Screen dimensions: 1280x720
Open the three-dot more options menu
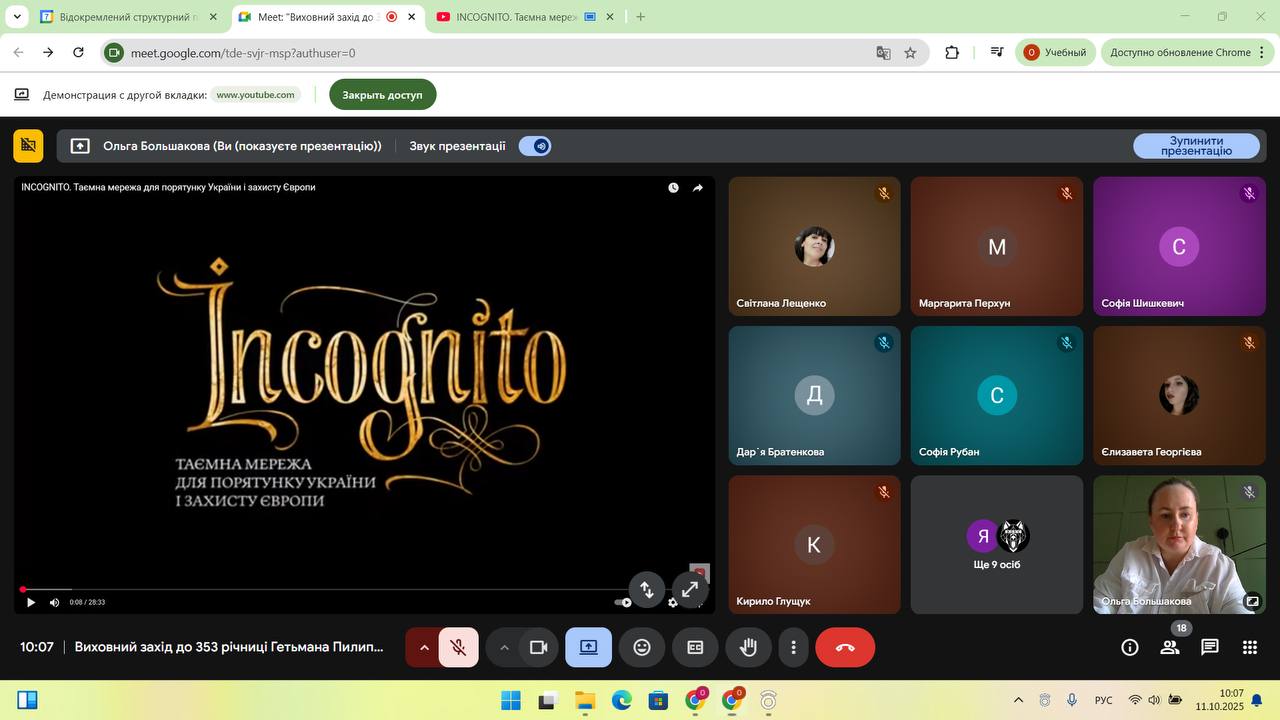coord(793,647)
